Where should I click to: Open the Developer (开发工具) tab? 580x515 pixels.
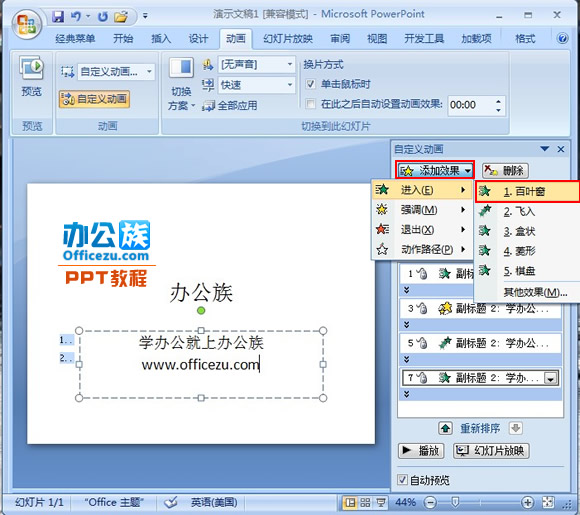pos(424,38)
